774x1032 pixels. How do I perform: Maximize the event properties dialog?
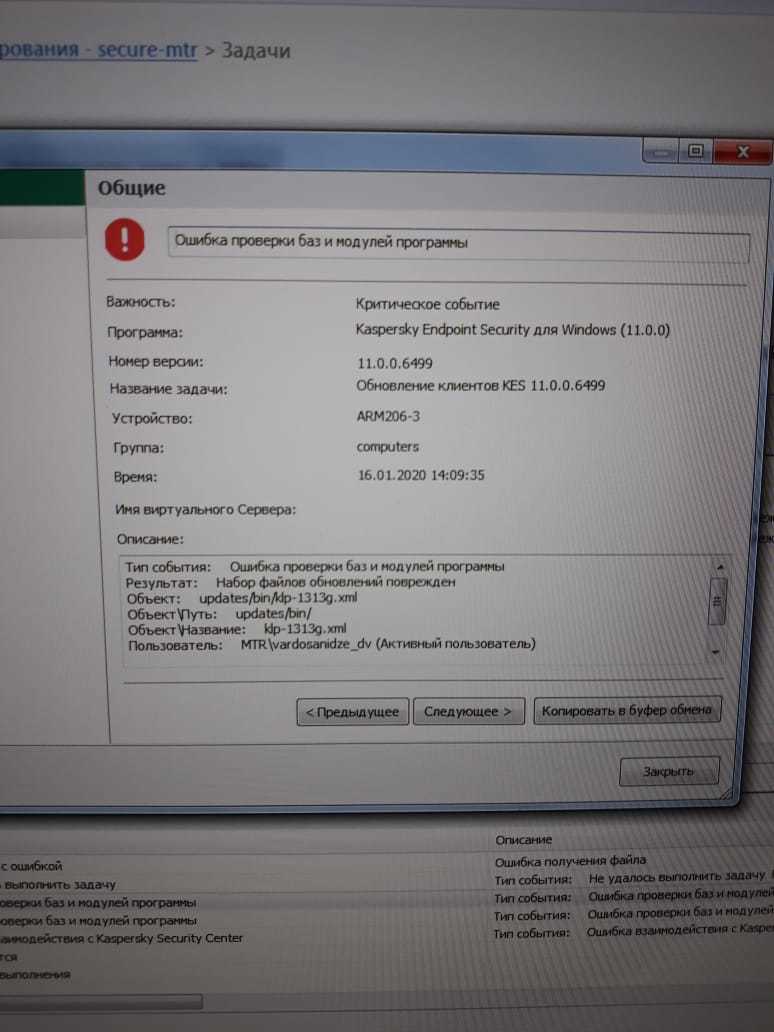click(x=696, y=151)
